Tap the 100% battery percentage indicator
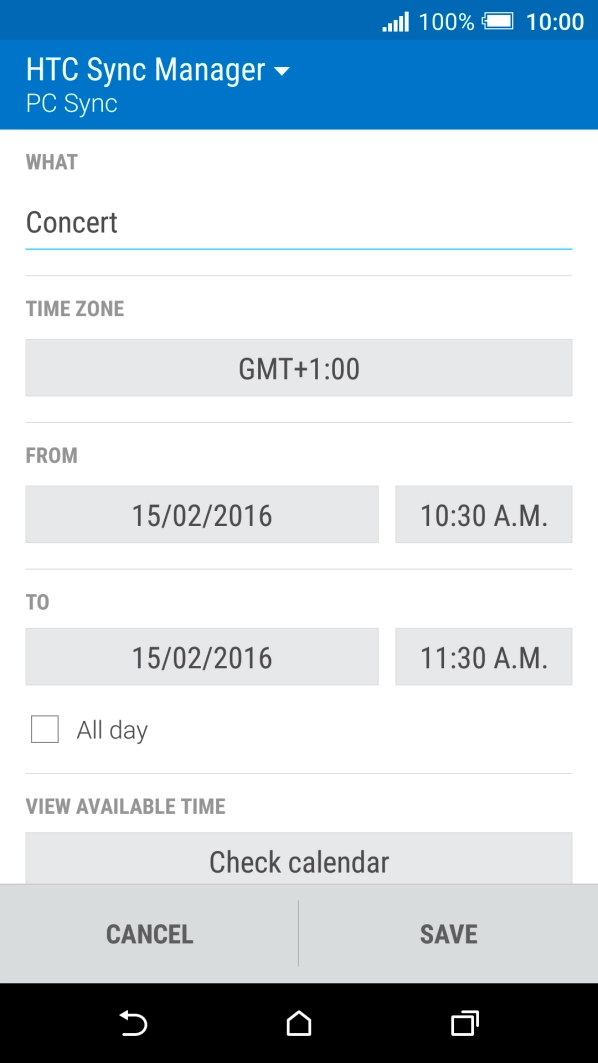The height and width of the screenshot is (1063, 598). point(446,22)
